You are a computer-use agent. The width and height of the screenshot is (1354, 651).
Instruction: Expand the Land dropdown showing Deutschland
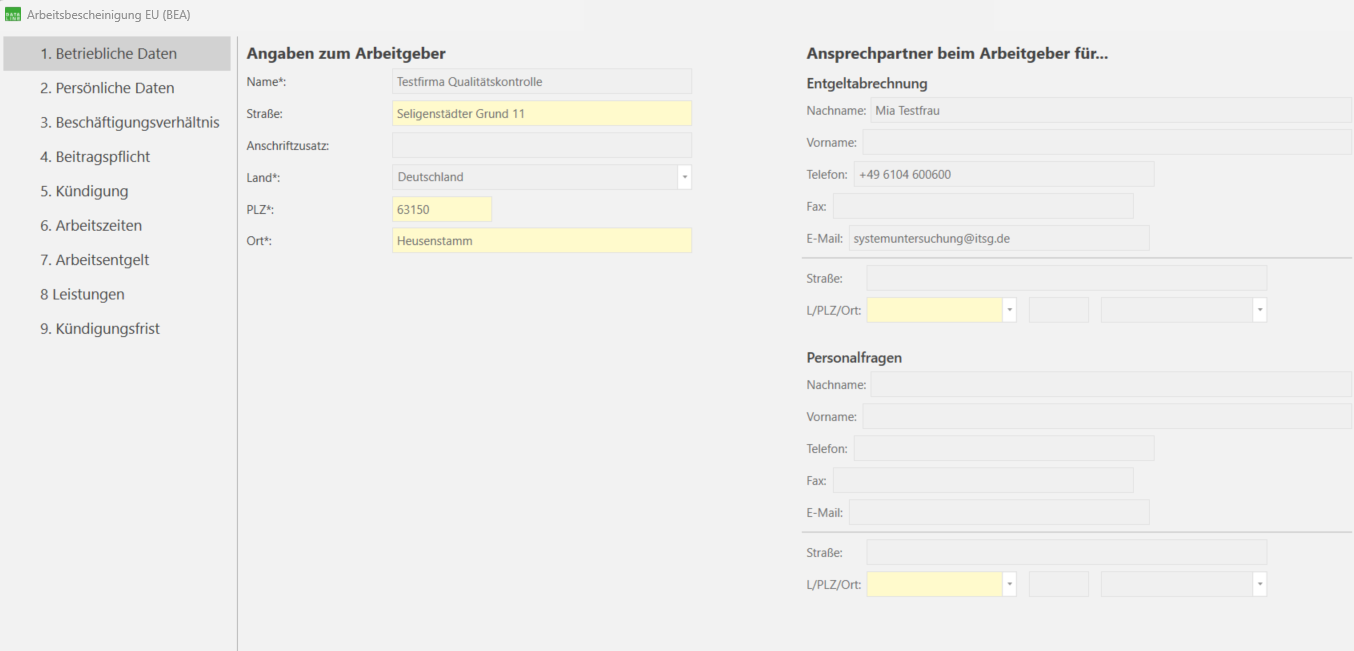coord(684,177)
